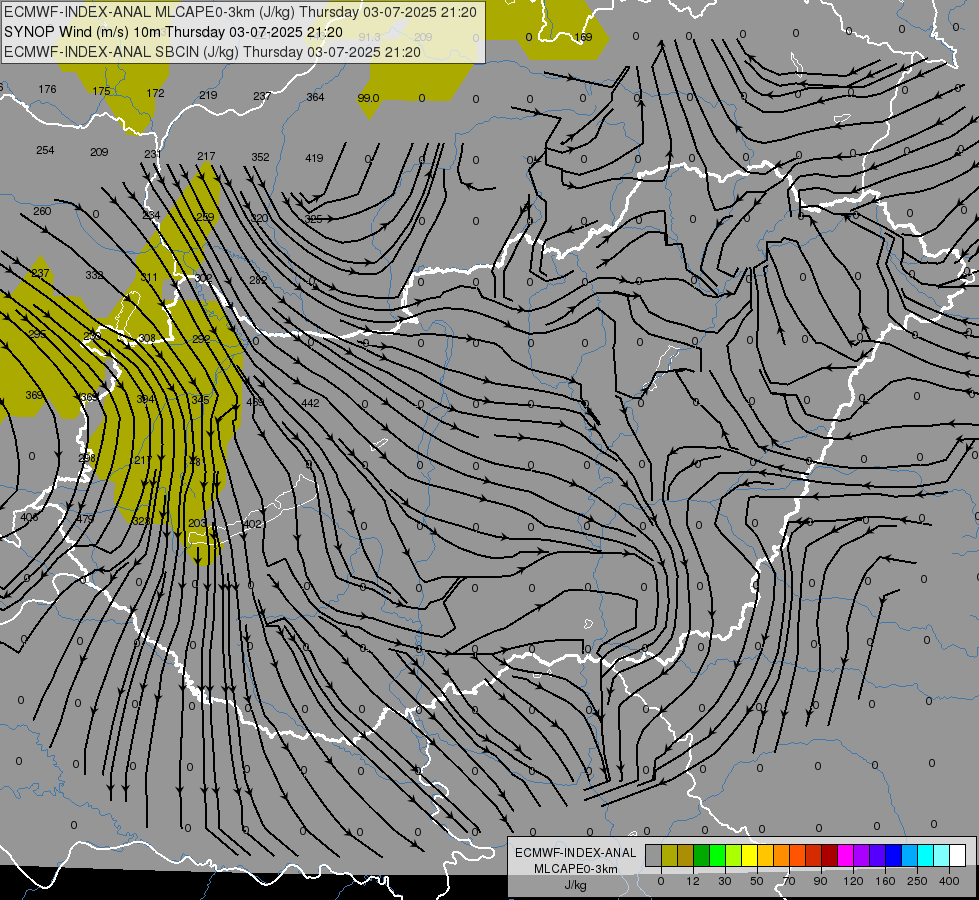Click the map value 259
The height and width of the screenshot is (900, 979).
(x=205, y=217)
